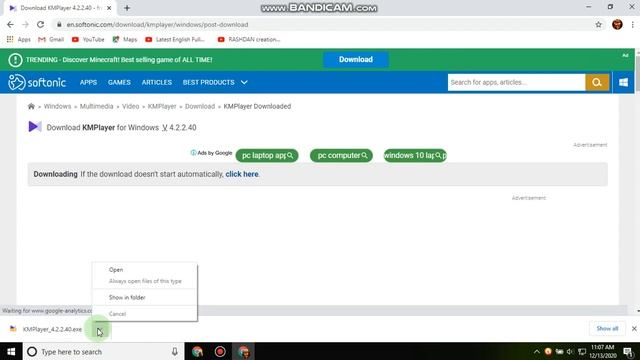Open the KMPlayer breadcrumb link
The image size is (640, 360).
[x=162, y=106]
